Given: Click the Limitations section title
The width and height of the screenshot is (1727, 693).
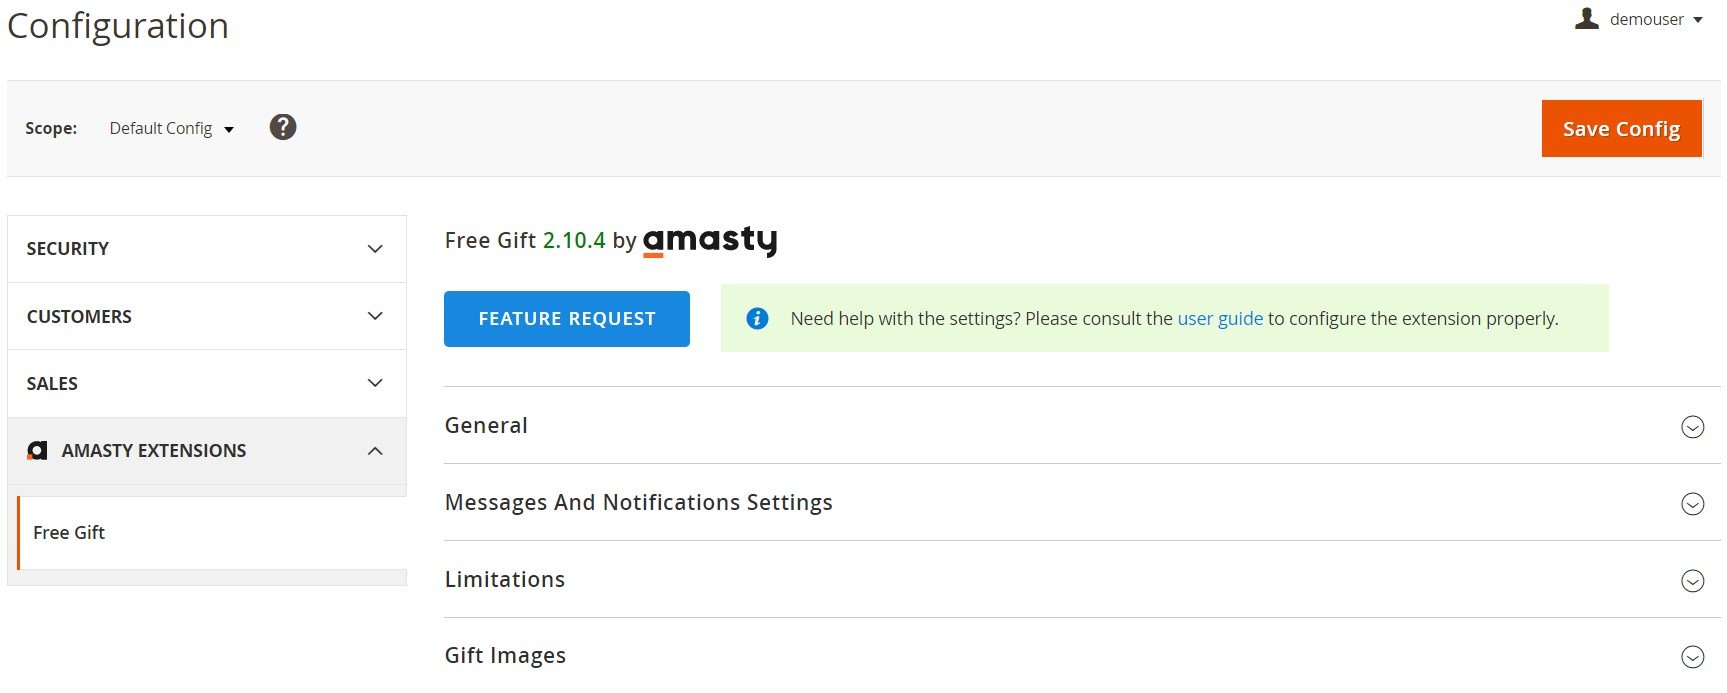Looking at the screenshot, I should [505, 579].
